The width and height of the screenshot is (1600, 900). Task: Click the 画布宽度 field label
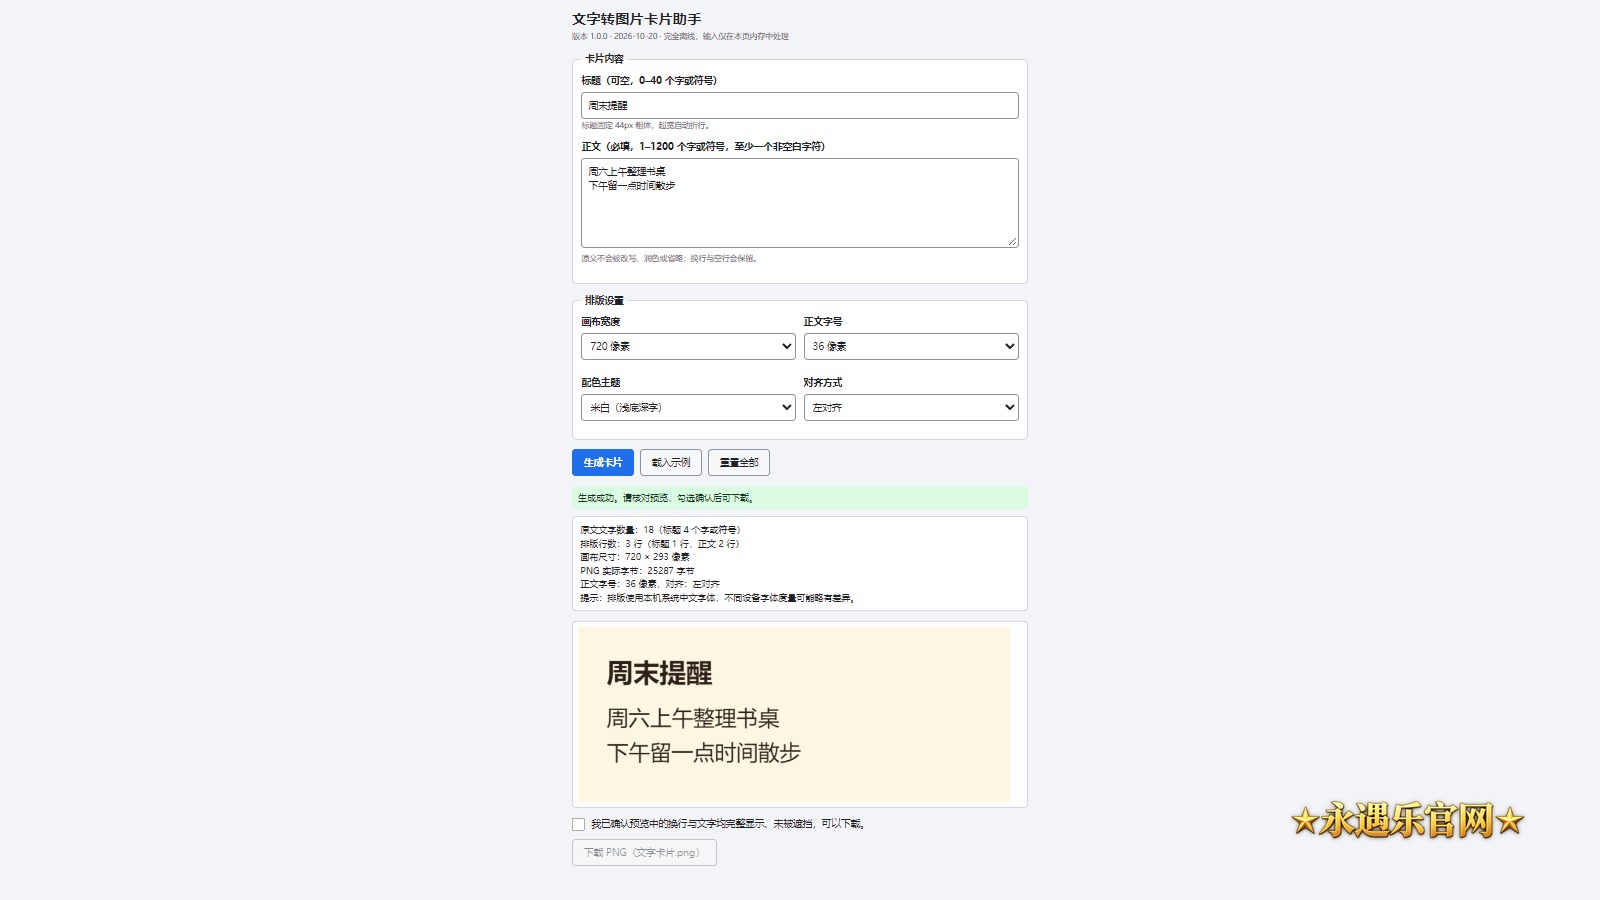point(601,321)
